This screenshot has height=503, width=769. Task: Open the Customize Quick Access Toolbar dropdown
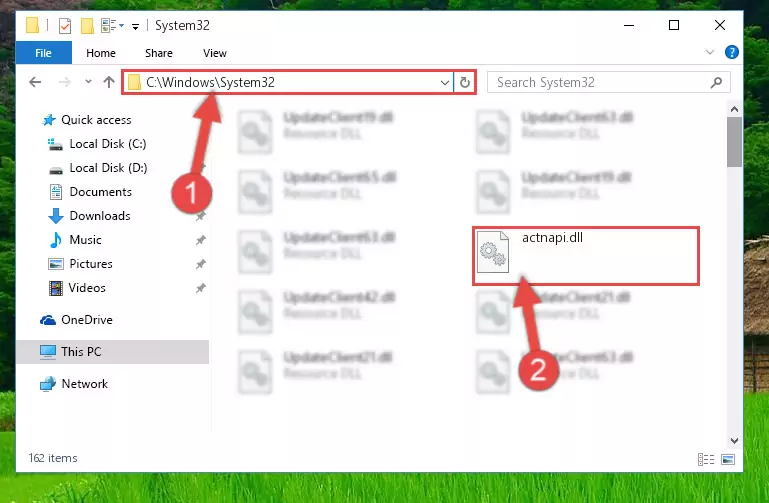(x=135, y=26)
